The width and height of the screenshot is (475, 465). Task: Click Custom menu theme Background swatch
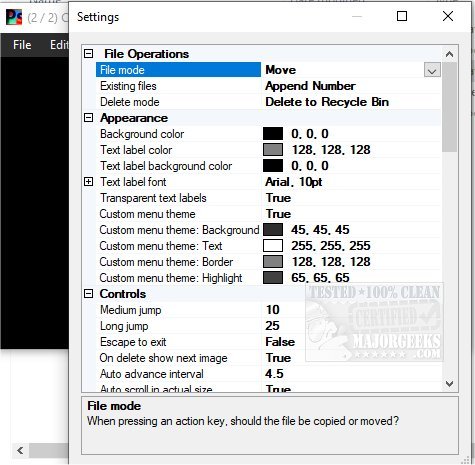coord(273,230)
